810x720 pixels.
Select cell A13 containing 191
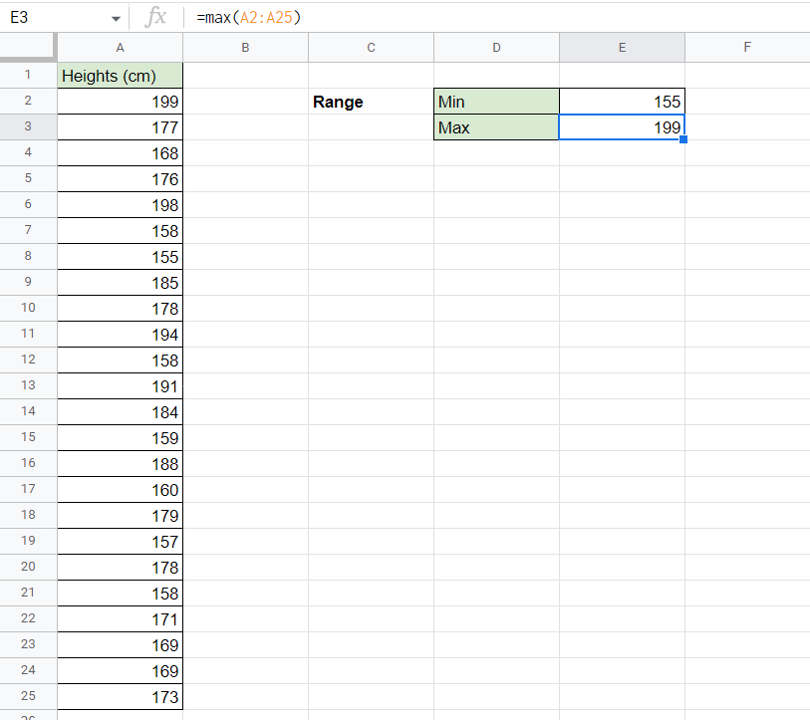[x=120, y=386]
